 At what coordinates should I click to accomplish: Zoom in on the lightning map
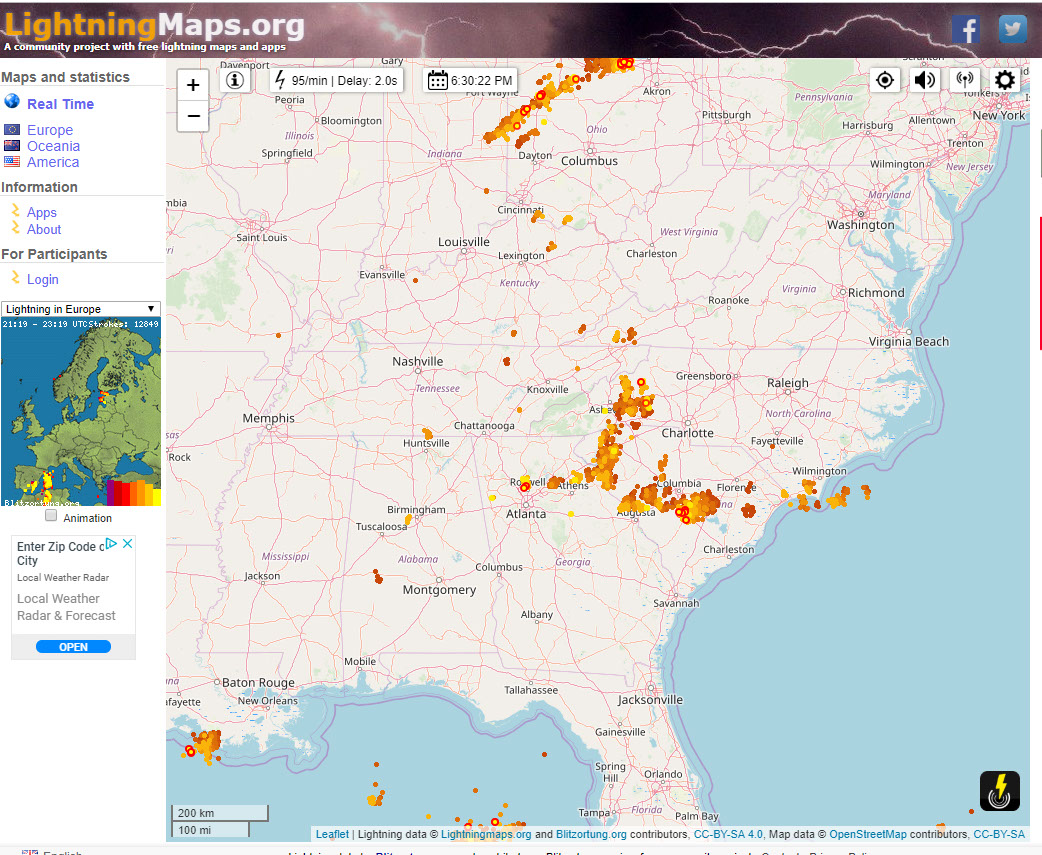tap(193, 86)
